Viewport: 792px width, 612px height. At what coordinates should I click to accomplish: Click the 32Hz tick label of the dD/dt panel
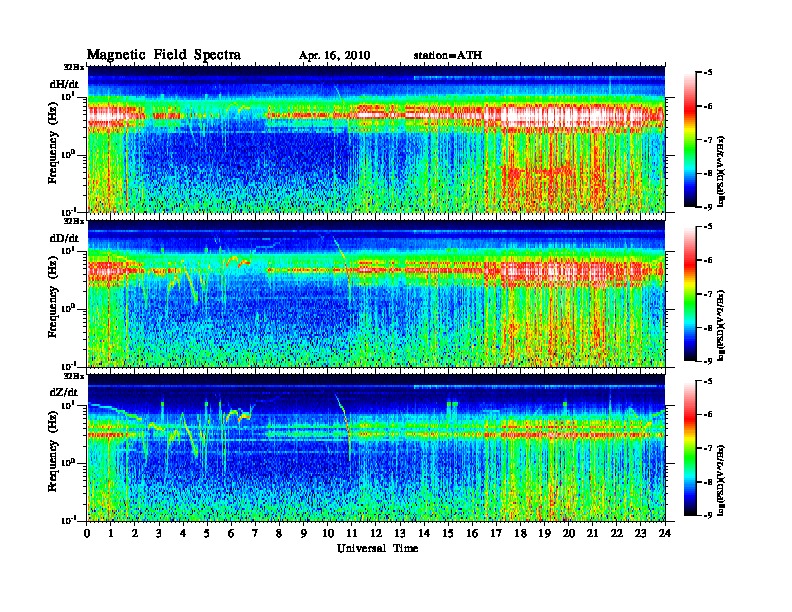click(x=74, y=221)
